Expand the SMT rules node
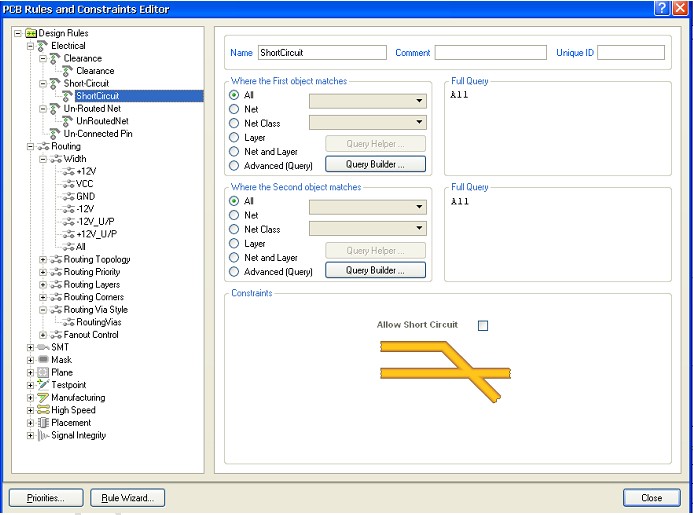Screen dimensions: 693x515 tap(30, 347)
